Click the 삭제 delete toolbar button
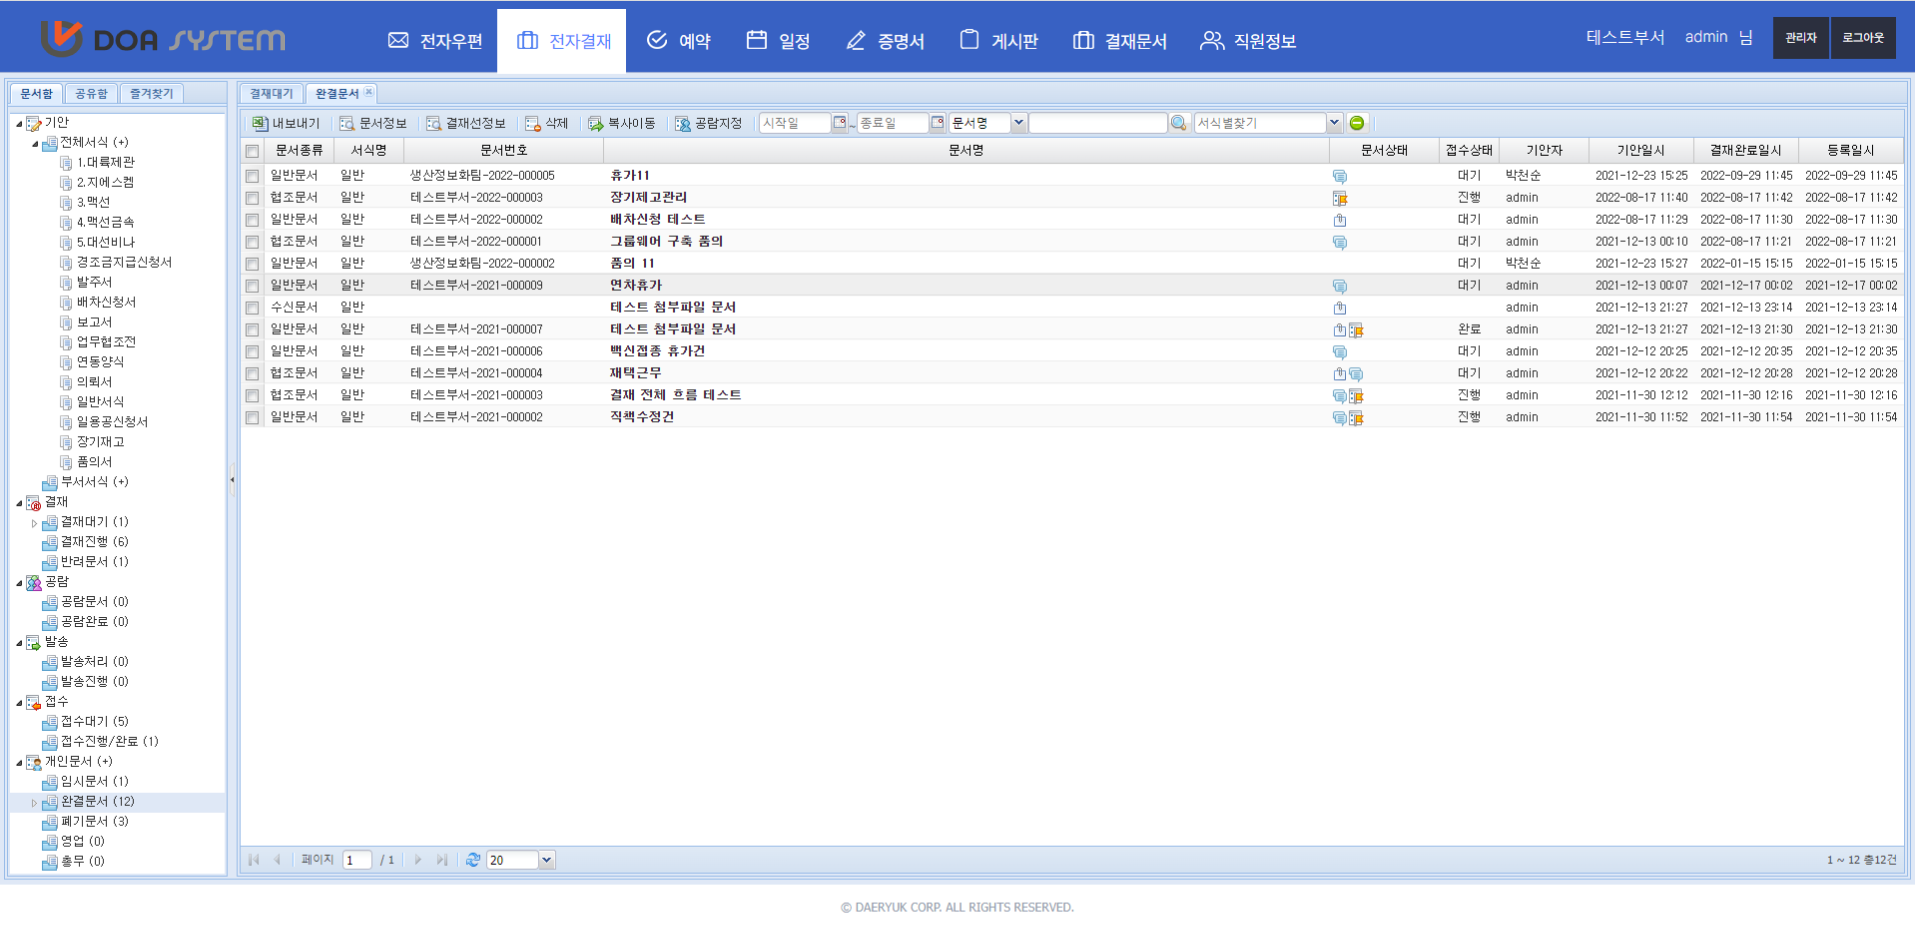Image resolution: width=1915 pixels, height=934 pixels. 547,123
